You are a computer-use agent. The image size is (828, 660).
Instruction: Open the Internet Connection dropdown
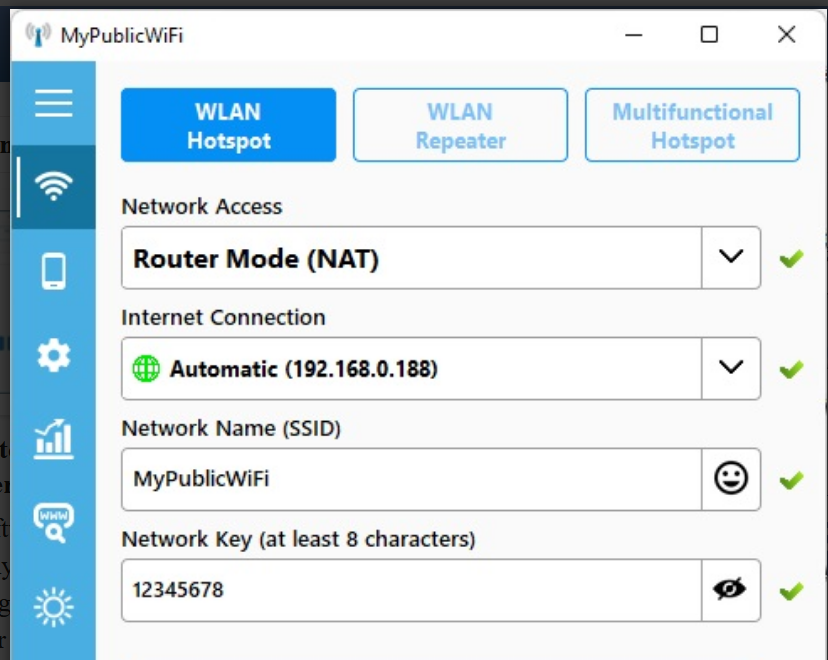[730, 369]
